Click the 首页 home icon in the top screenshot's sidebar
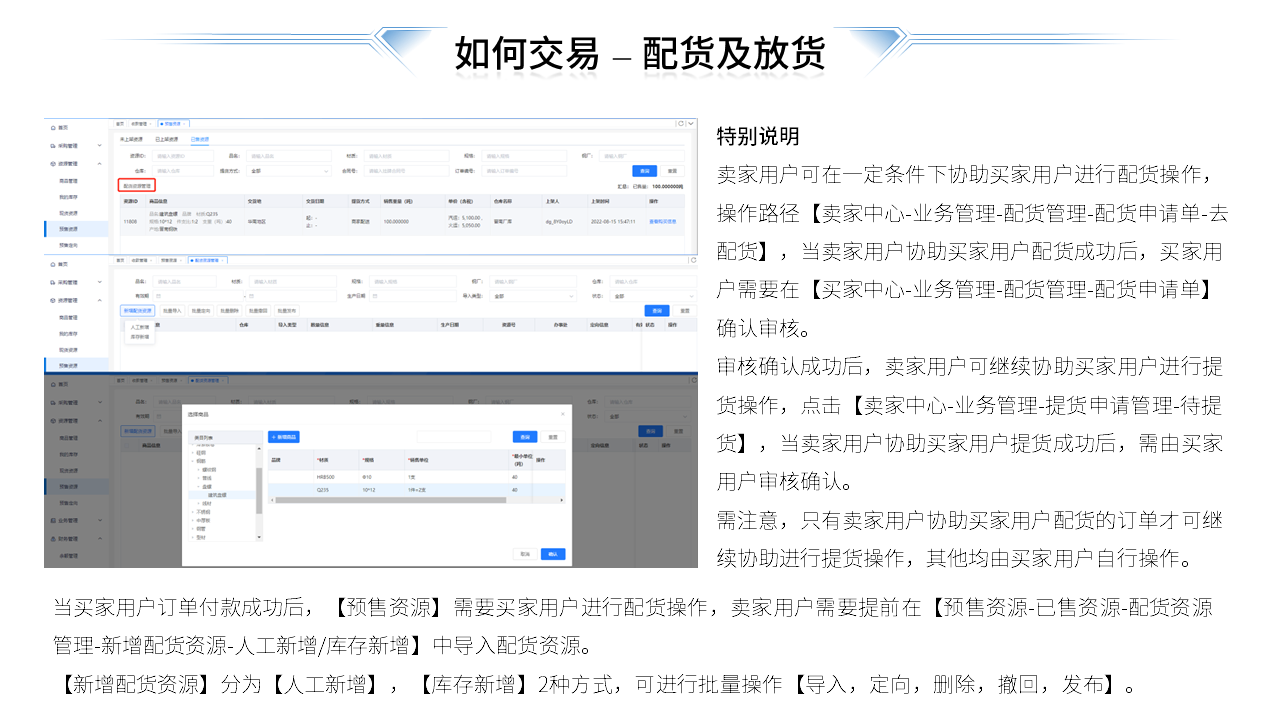 tap(52, 127)
